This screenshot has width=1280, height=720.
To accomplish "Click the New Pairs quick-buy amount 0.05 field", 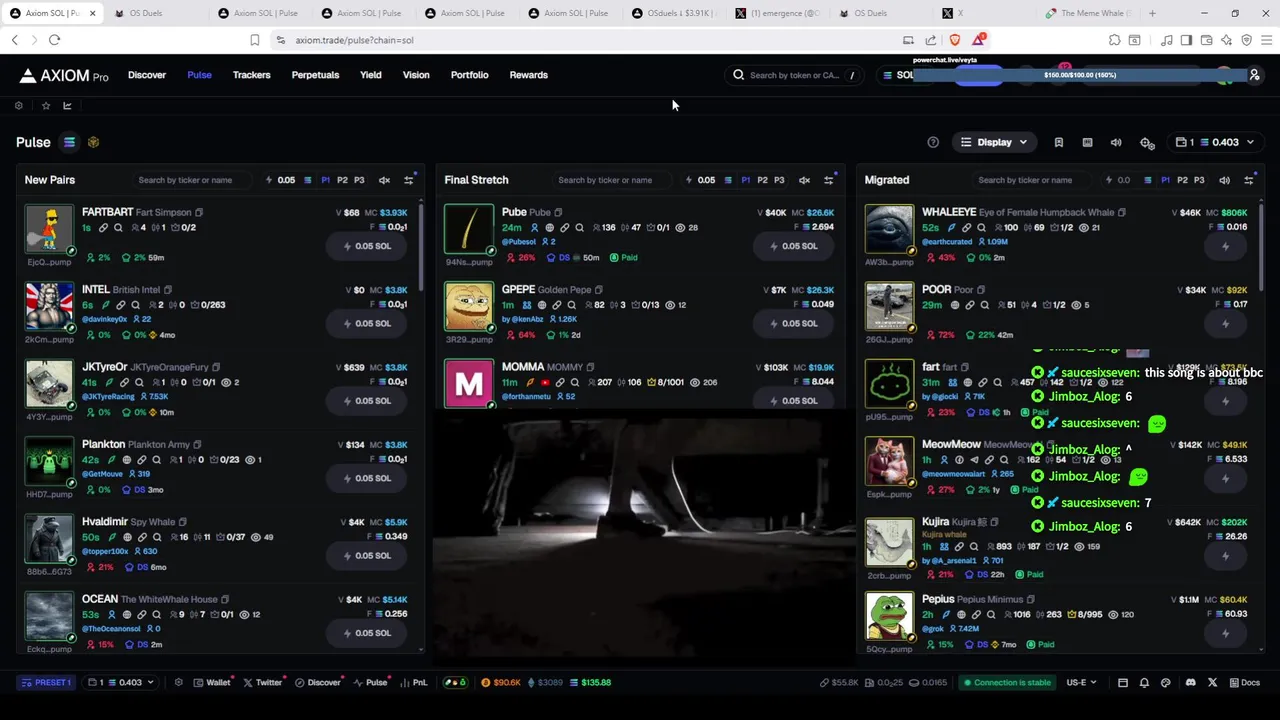I will (x=285, y=180).
